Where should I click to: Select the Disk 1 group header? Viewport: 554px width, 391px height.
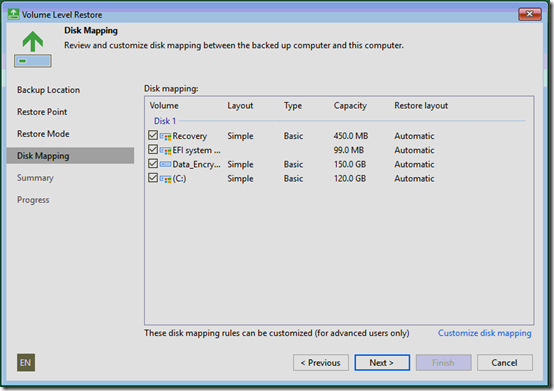point(165,121)
